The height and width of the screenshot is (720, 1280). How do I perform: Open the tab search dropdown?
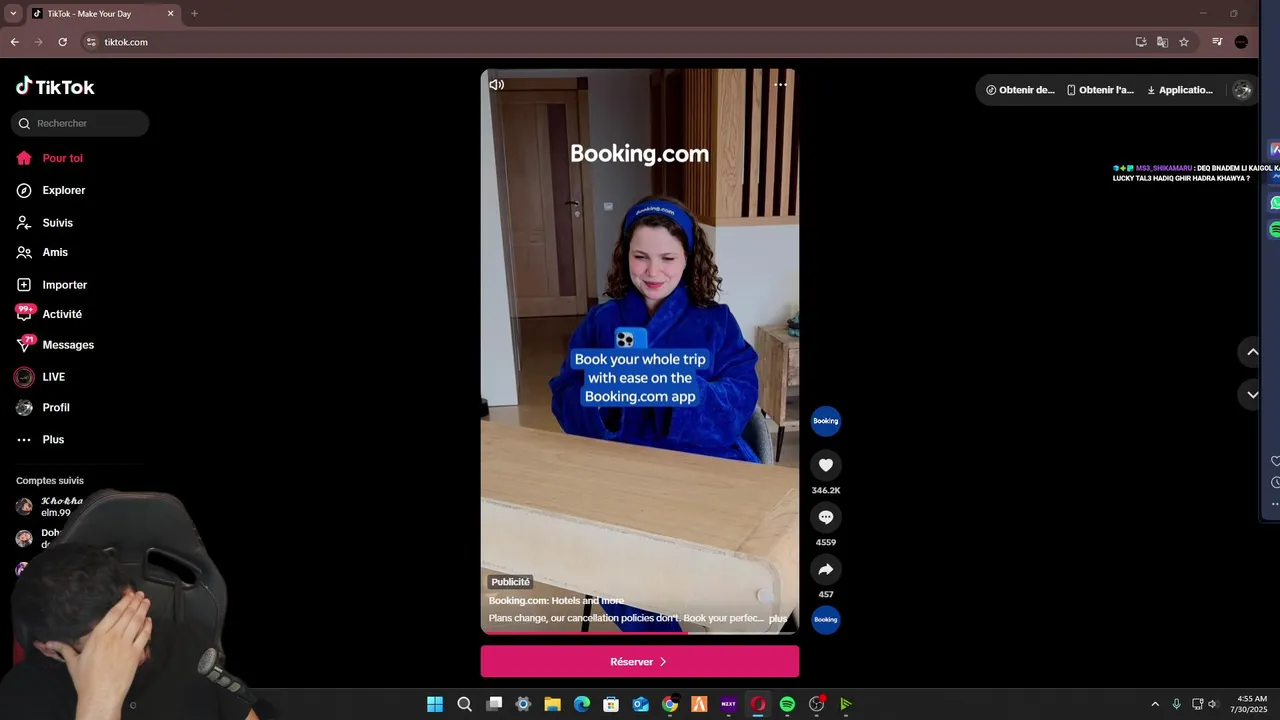(13, 14)
